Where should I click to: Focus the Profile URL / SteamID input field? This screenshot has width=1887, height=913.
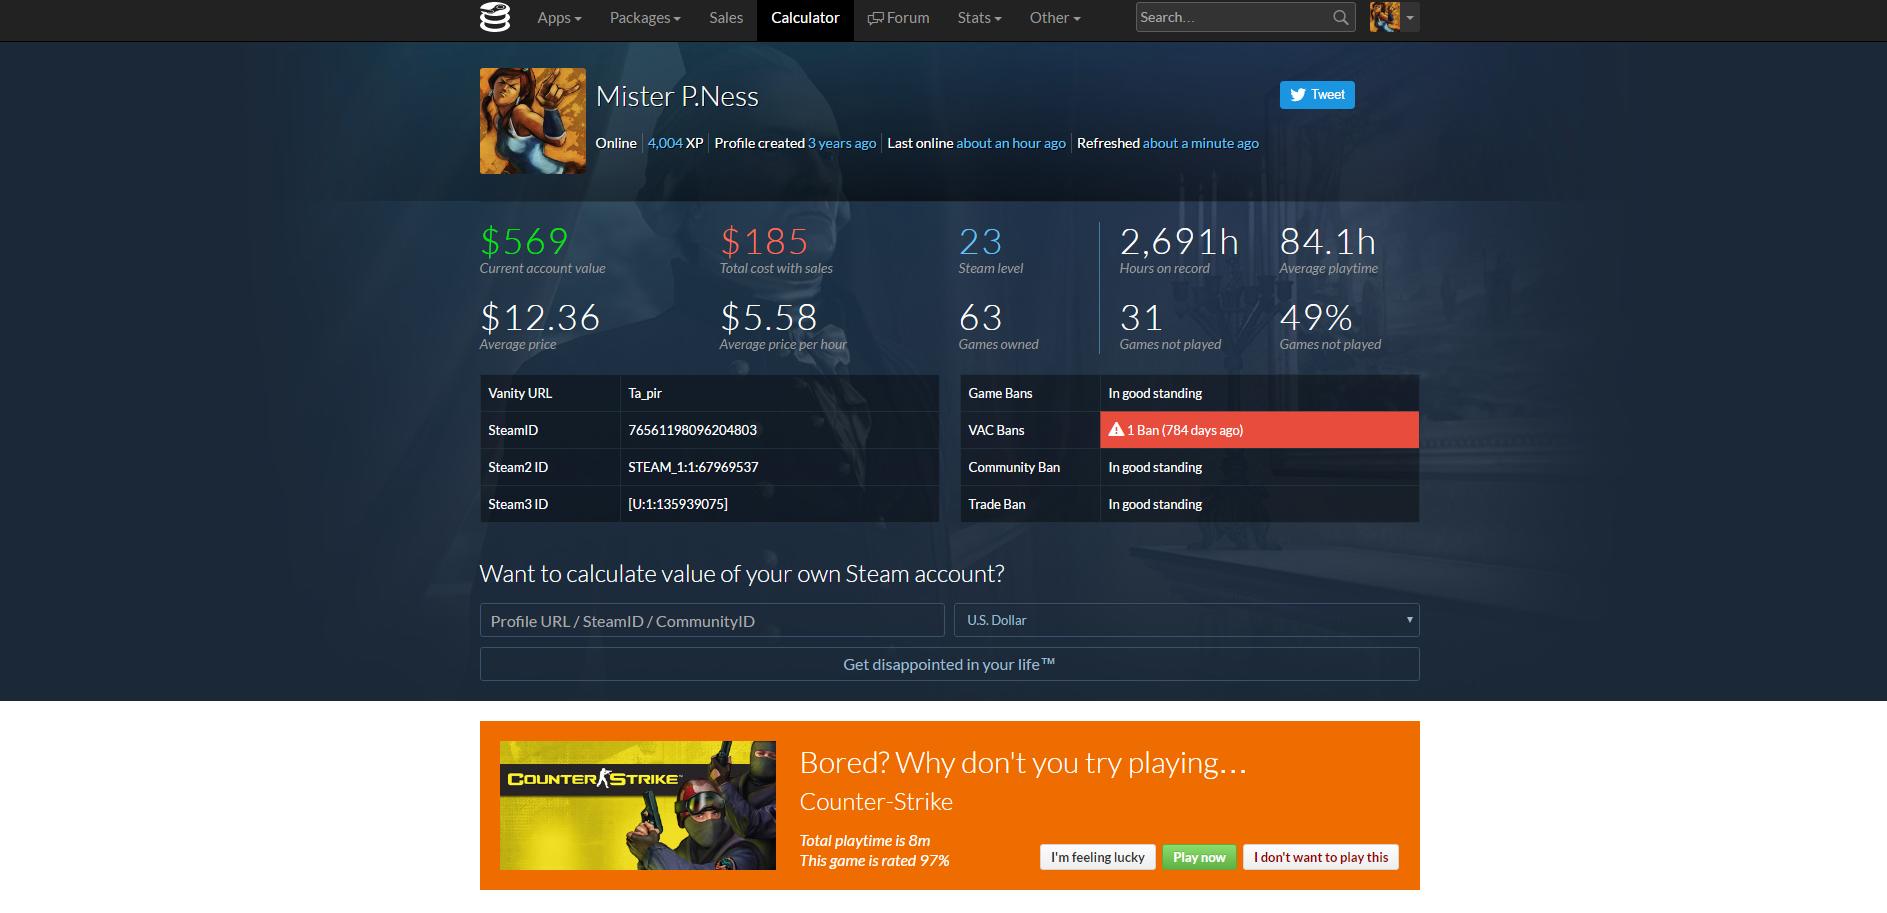point(712,620)
